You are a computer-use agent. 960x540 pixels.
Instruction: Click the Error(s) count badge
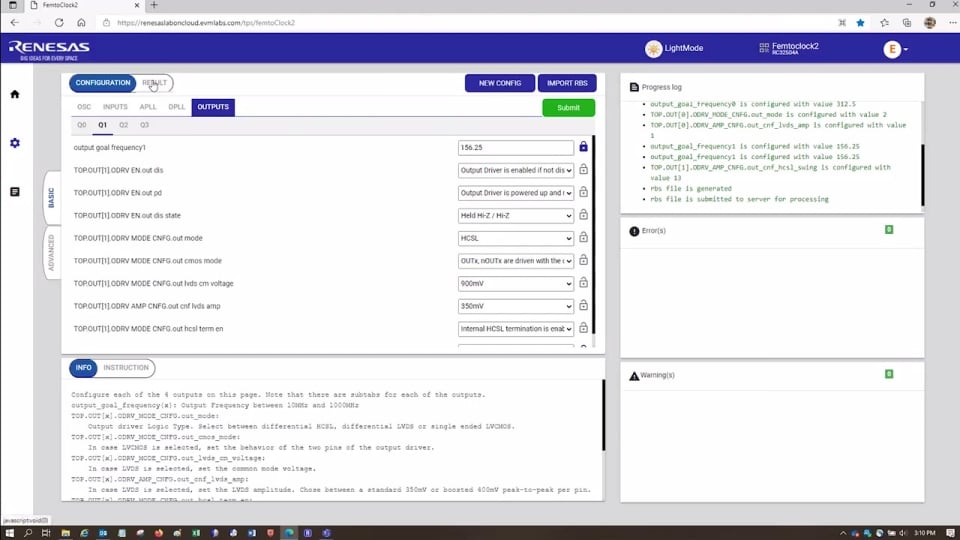tap(889, 230)
